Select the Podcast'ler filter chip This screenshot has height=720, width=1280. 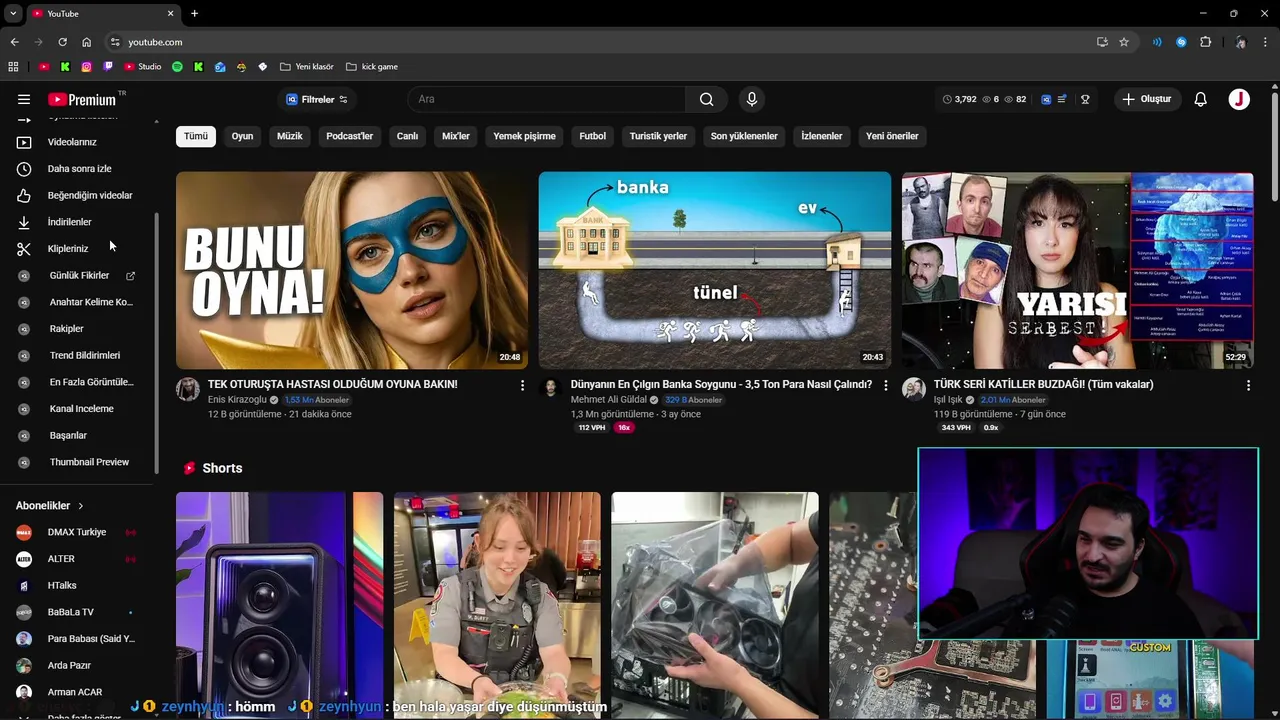350,136
